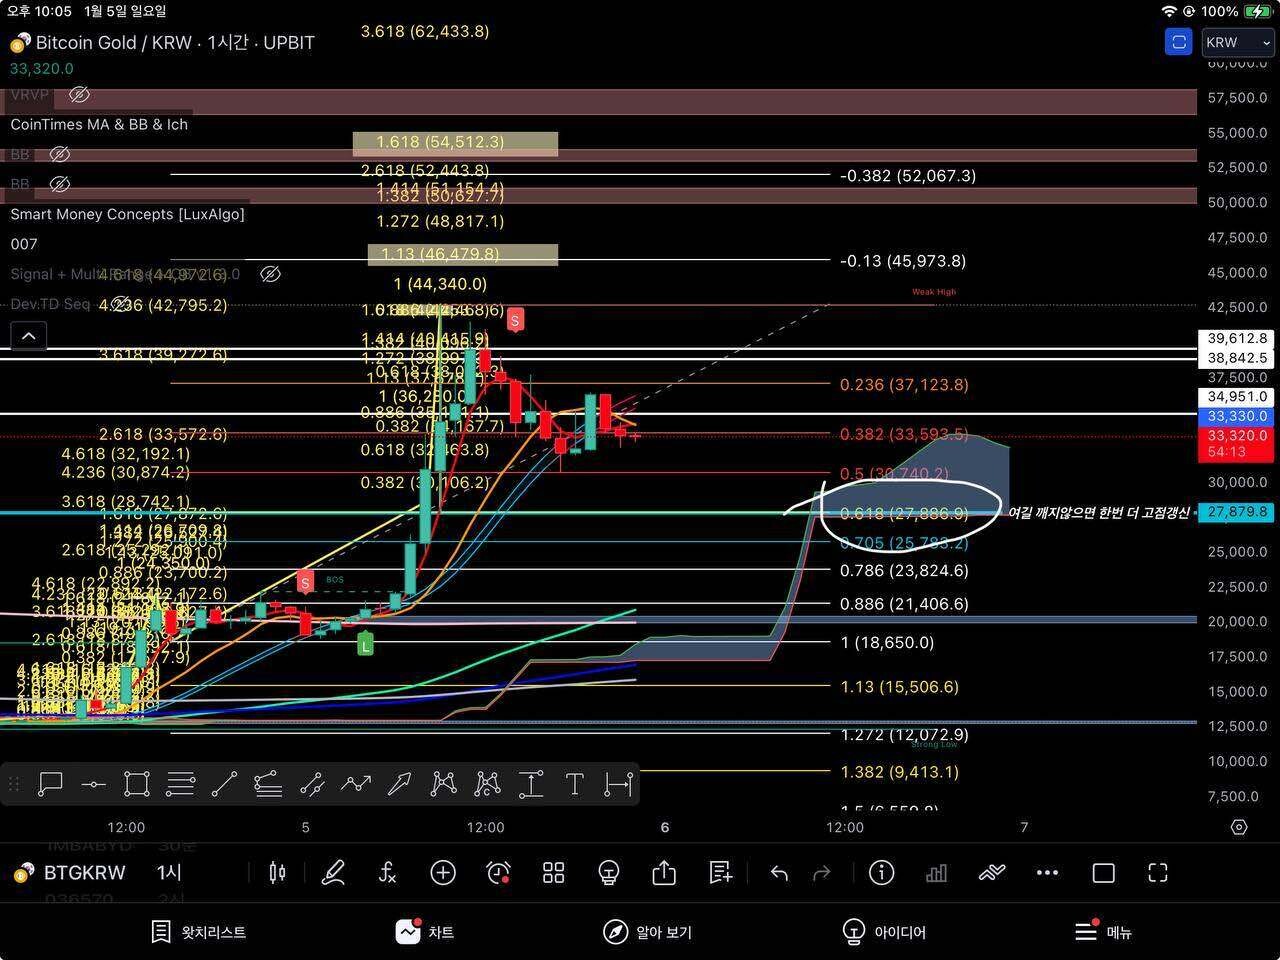The image size is (1280, 960).
Task: Collapse the indicator legend list
Action: pos(28,336)
